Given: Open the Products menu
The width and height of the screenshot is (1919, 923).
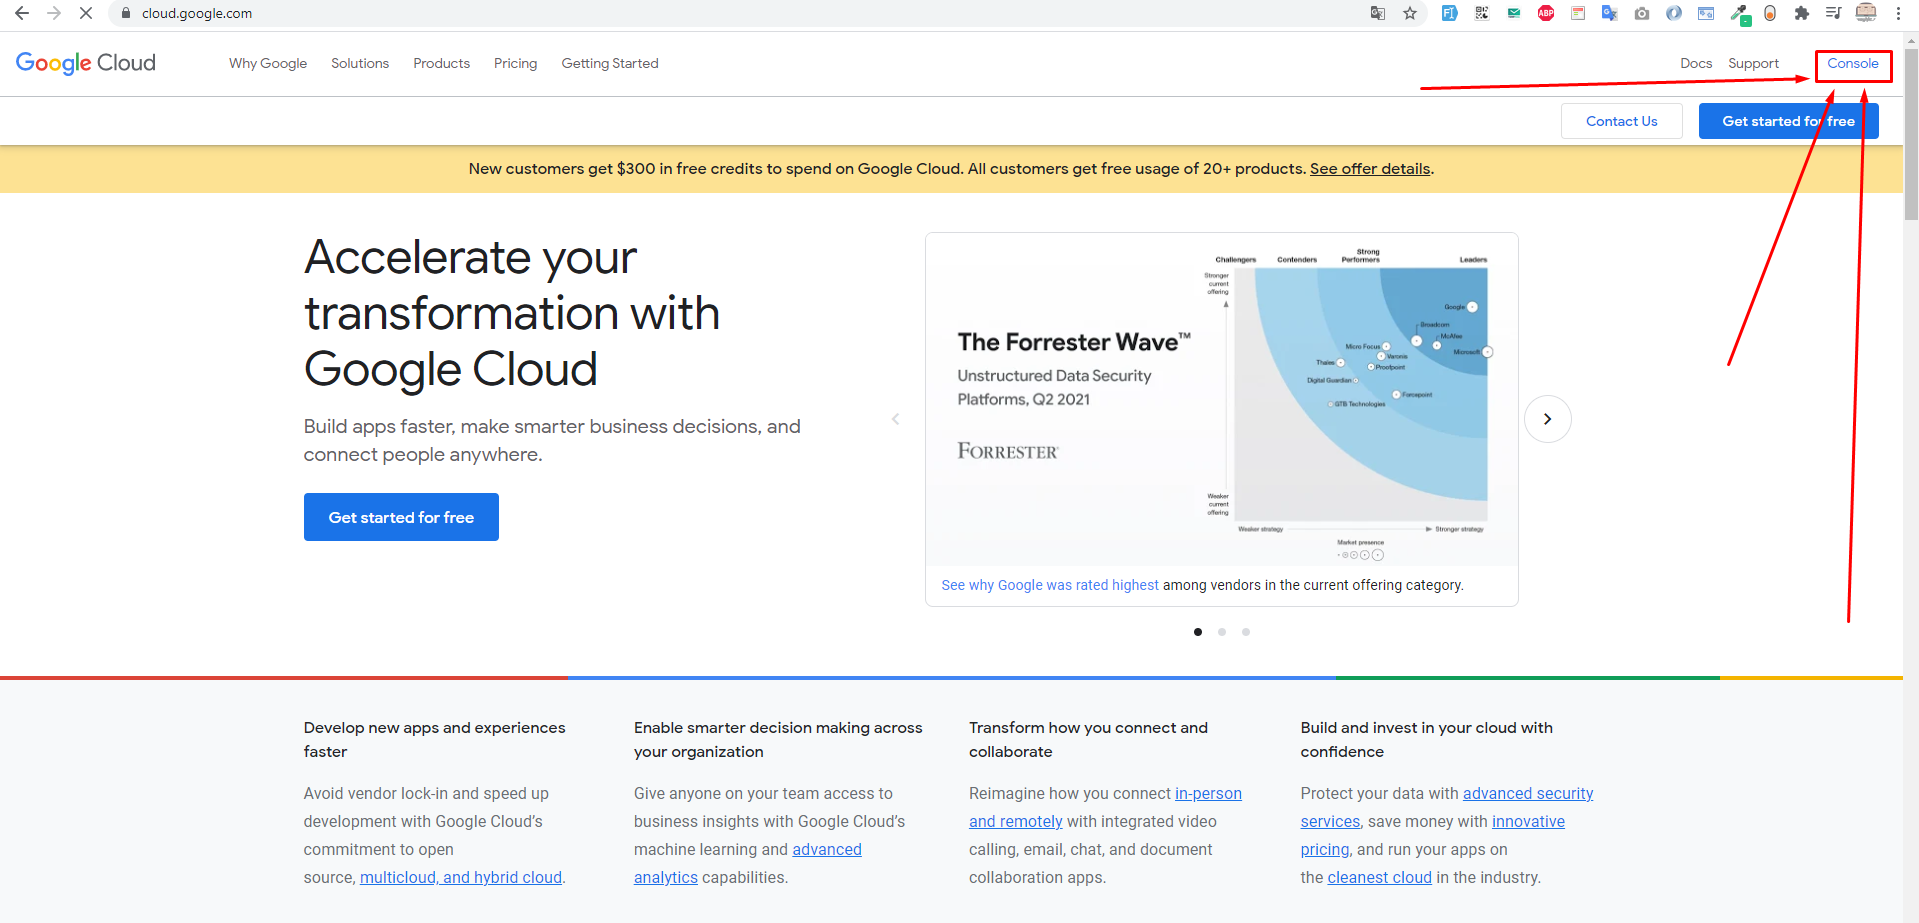Looking at the screenshot, I should click(x=441, y=63).
